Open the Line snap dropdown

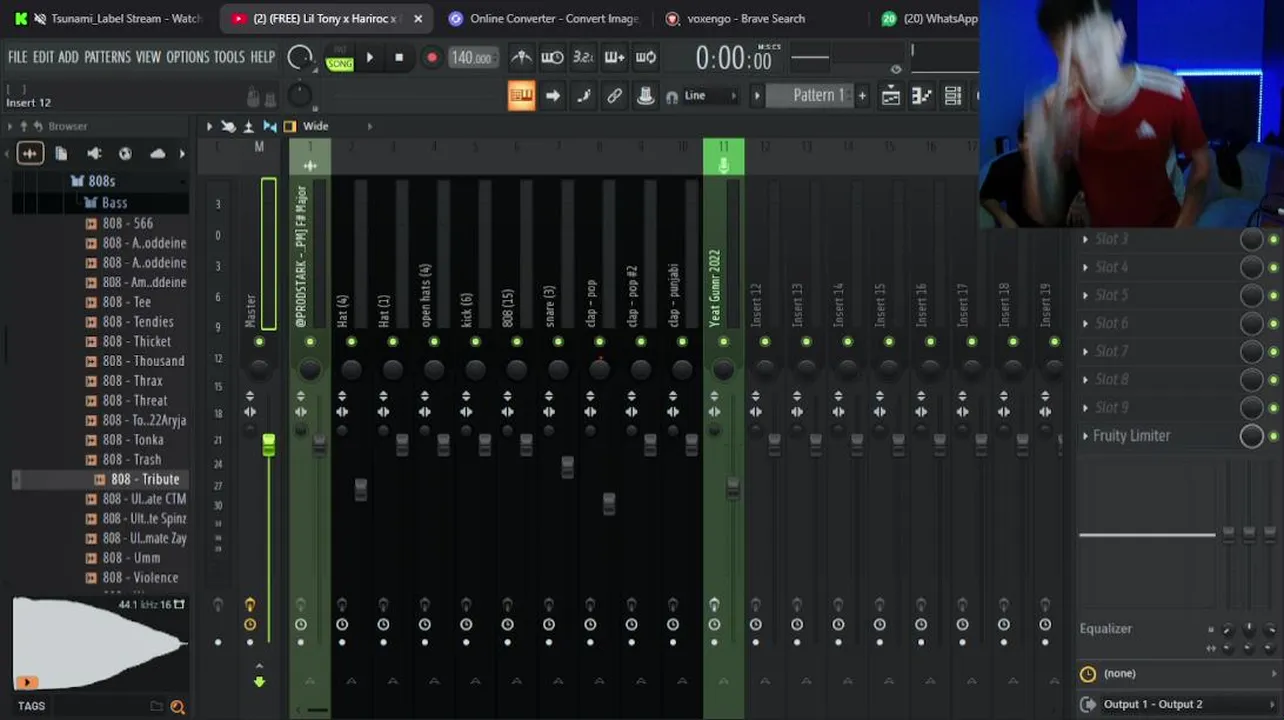click(x=710, y=95)
